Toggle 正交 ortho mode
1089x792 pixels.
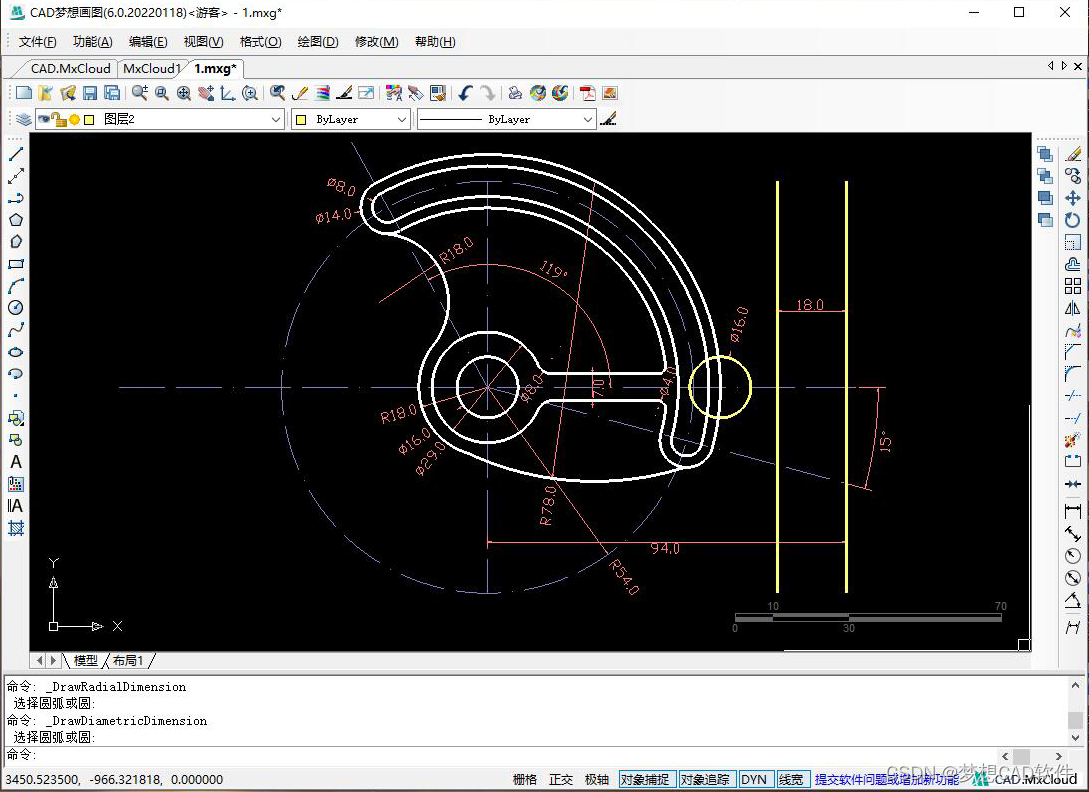click(560, 779)
